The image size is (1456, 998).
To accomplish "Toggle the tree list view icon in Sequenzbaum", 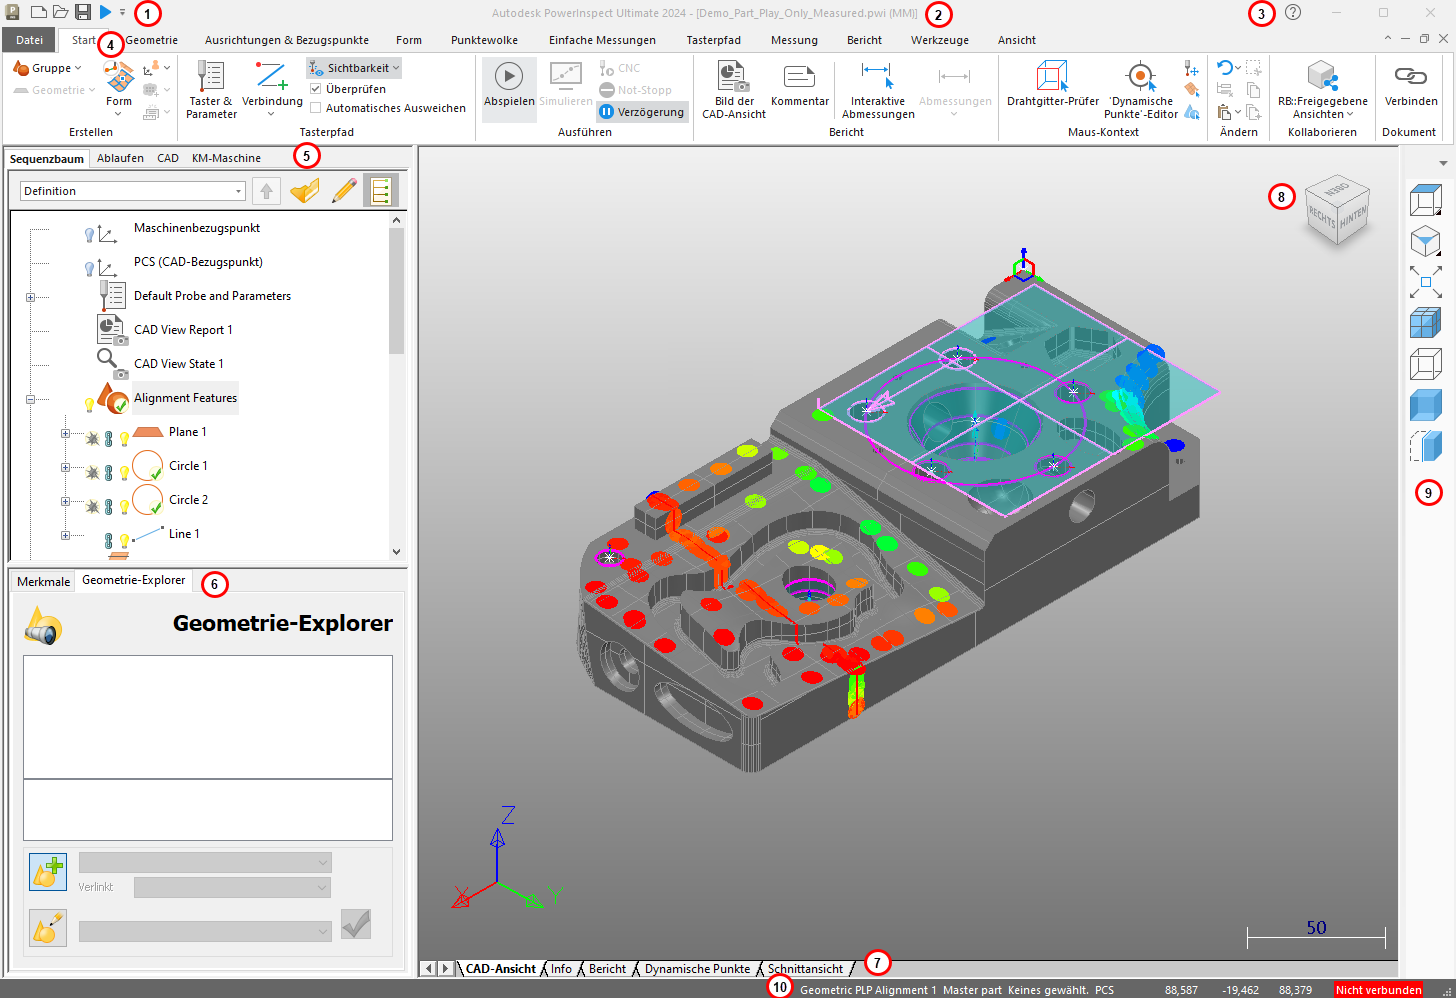I will point(381,191).
